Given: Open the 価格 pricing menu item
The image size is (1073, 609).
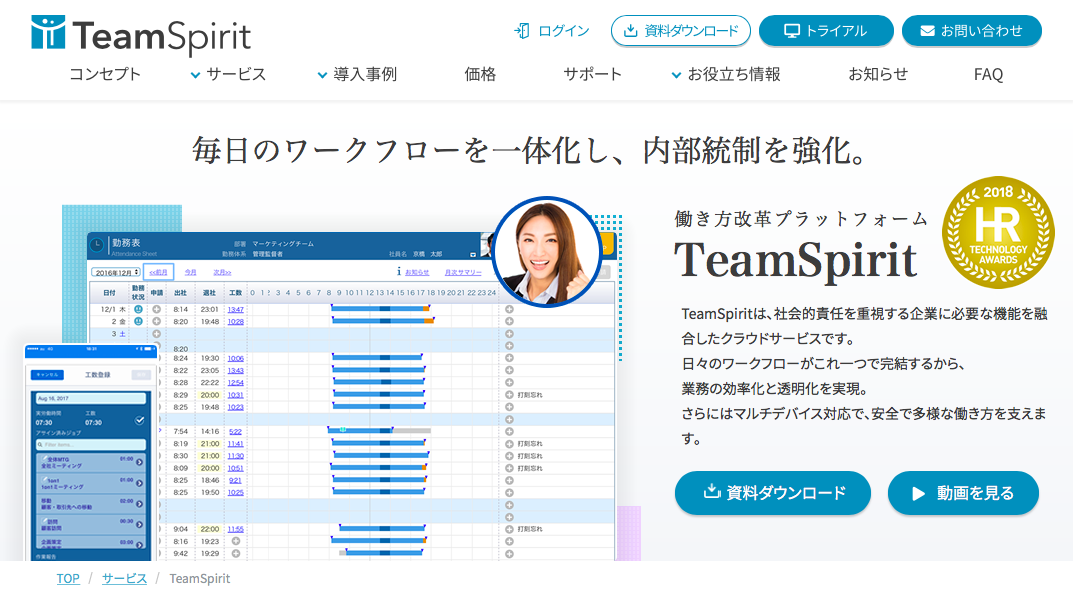Looking at the screenshot, I should pyautogui.click(x=480, y=74).
